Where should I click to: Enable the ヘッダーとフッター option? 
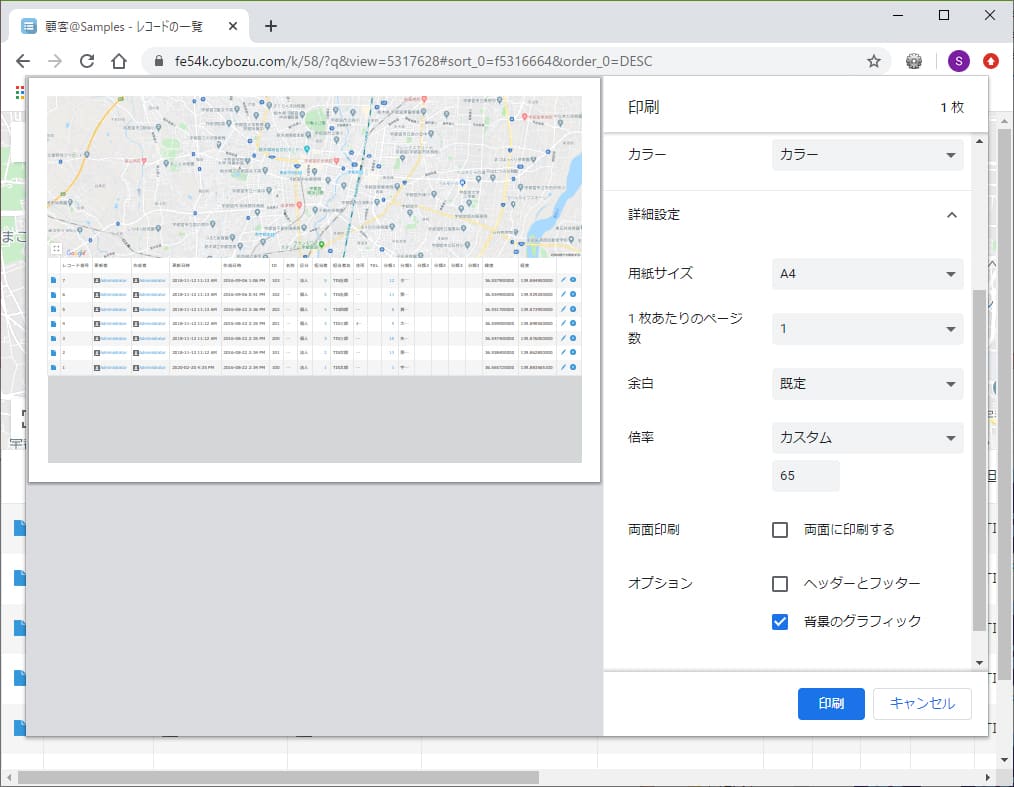coord(780,583)
